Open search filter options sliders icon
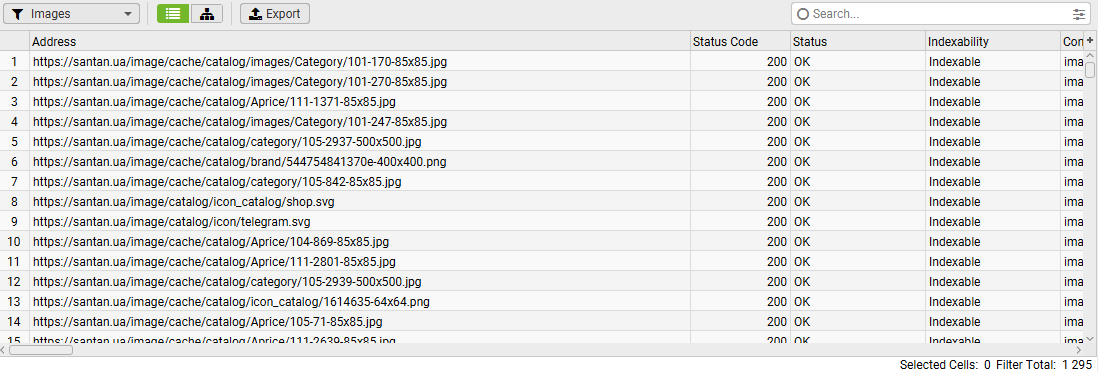The width and height of the screenshot is (1098, 372). point(1078,14)
